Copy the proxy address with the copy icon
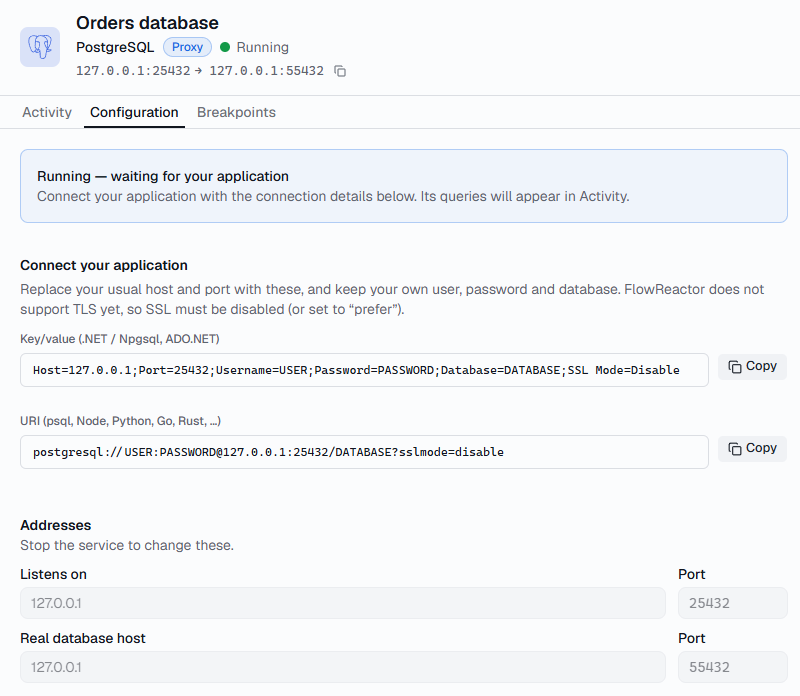Viewport: 800px width, 696px height. coord(340,71)
